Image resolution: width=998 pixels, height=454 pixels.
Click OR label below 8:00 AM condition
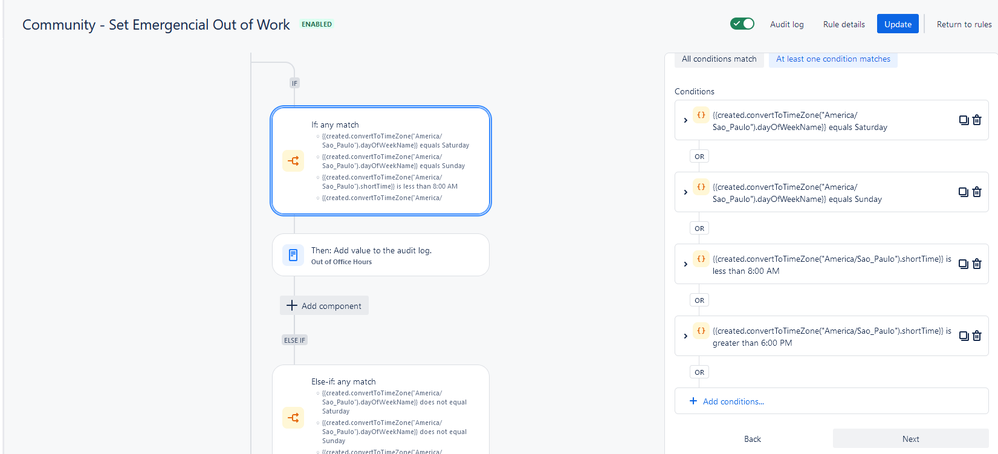(x=699, y=300)
